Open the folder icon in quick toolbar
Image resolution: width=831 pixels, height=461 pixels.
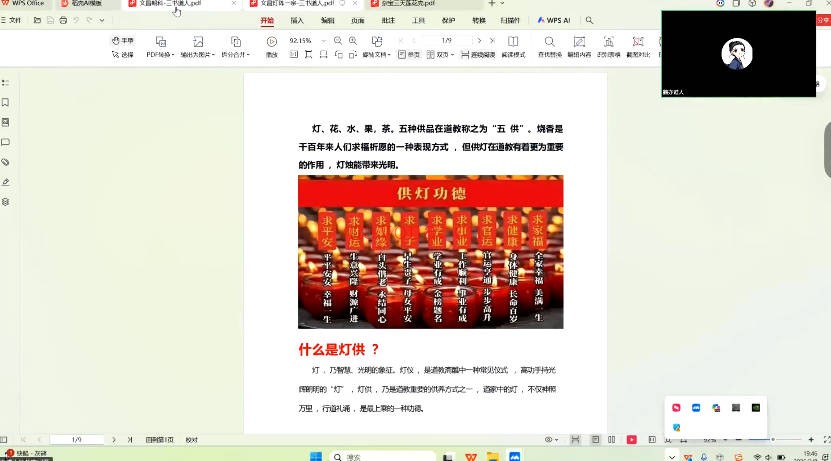37,20
